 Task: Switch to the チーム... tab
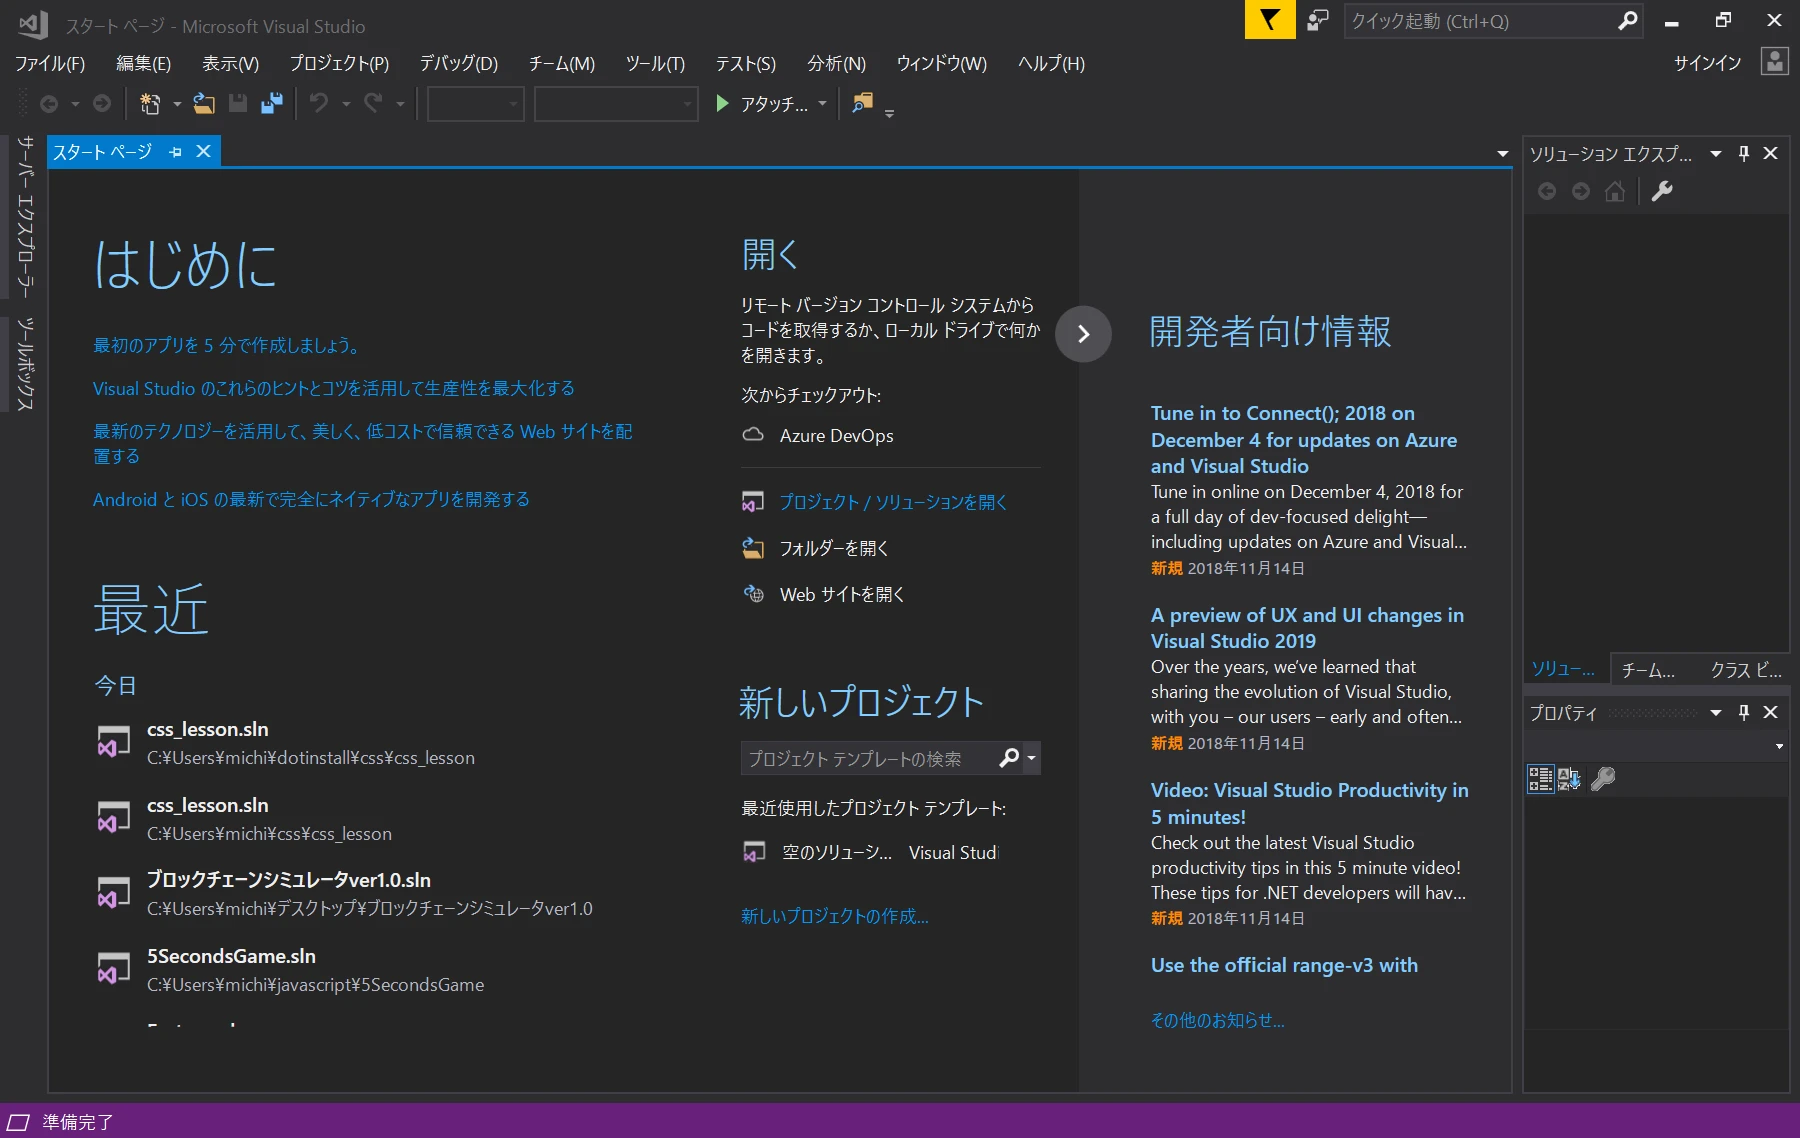click(x=1648, y=670)
